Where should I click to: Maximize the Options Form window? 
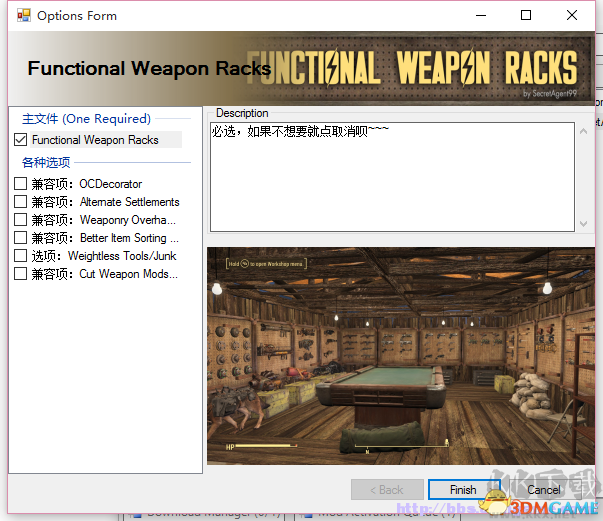tap(526, 15)
